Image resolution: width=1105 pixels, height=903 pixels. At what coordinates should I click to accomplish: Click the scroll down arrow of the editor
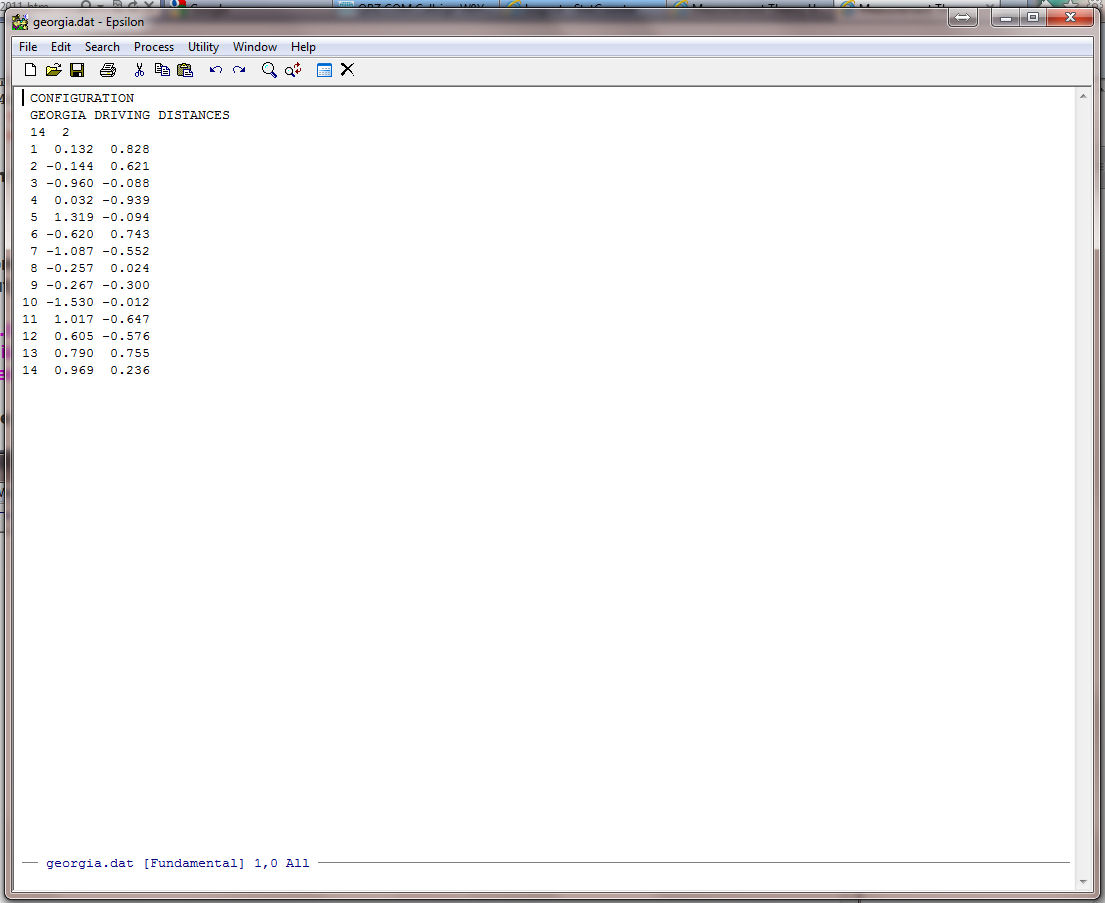(1082, 881)
